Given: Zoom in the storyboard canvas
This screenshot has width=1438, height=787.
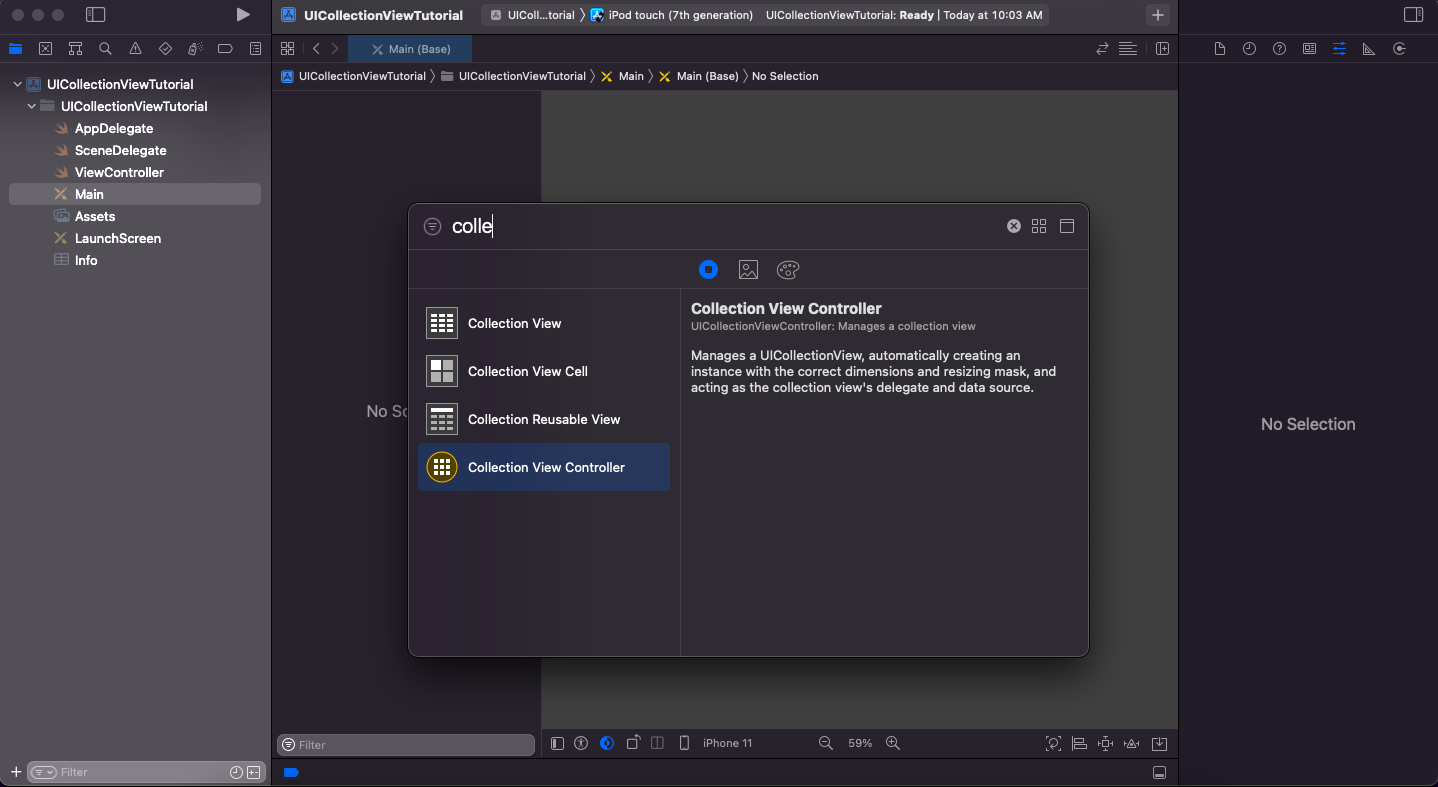Looking at the screenshot, I should coord(893,743).
